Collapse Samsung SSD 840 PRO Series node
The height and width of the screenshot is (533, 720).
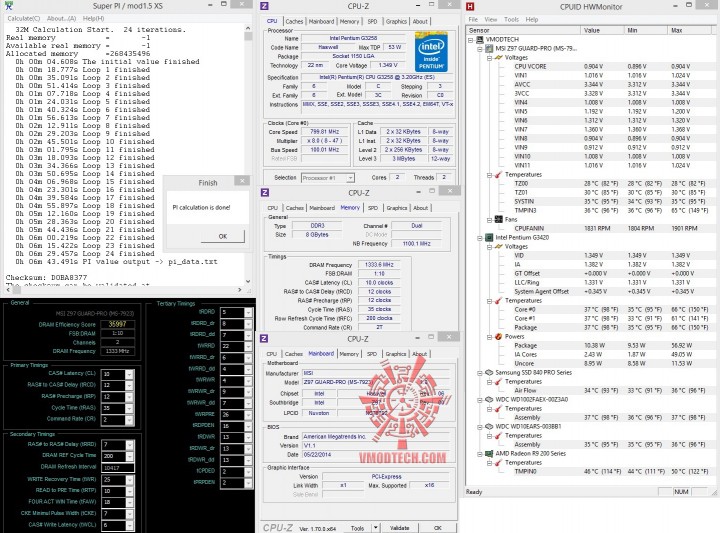(480, 373)
